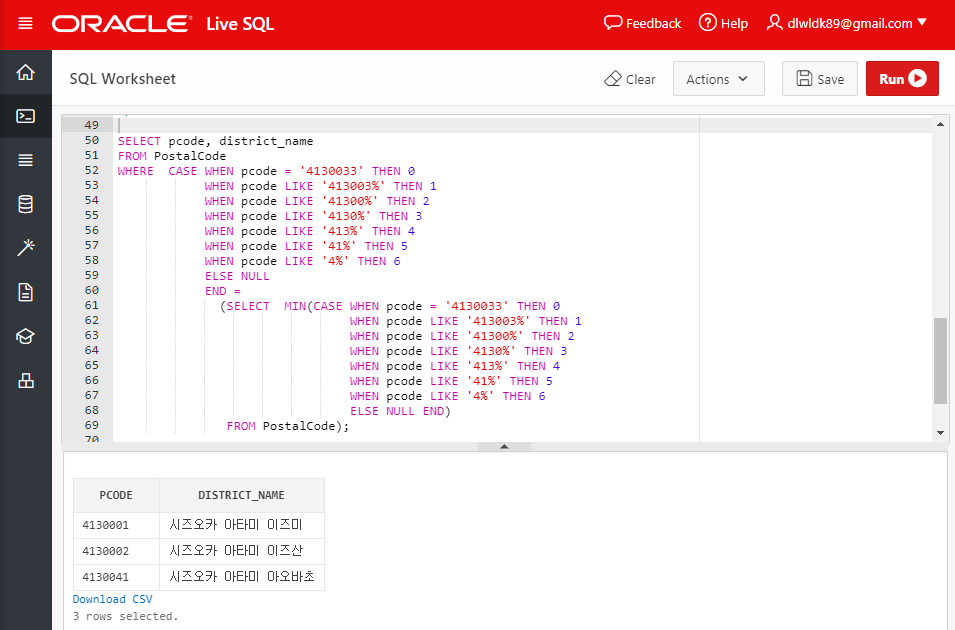Click 'FROM PostalCode);' on line 69
The width and height of the screenshot is (955, 630).
tap(288, 426)
